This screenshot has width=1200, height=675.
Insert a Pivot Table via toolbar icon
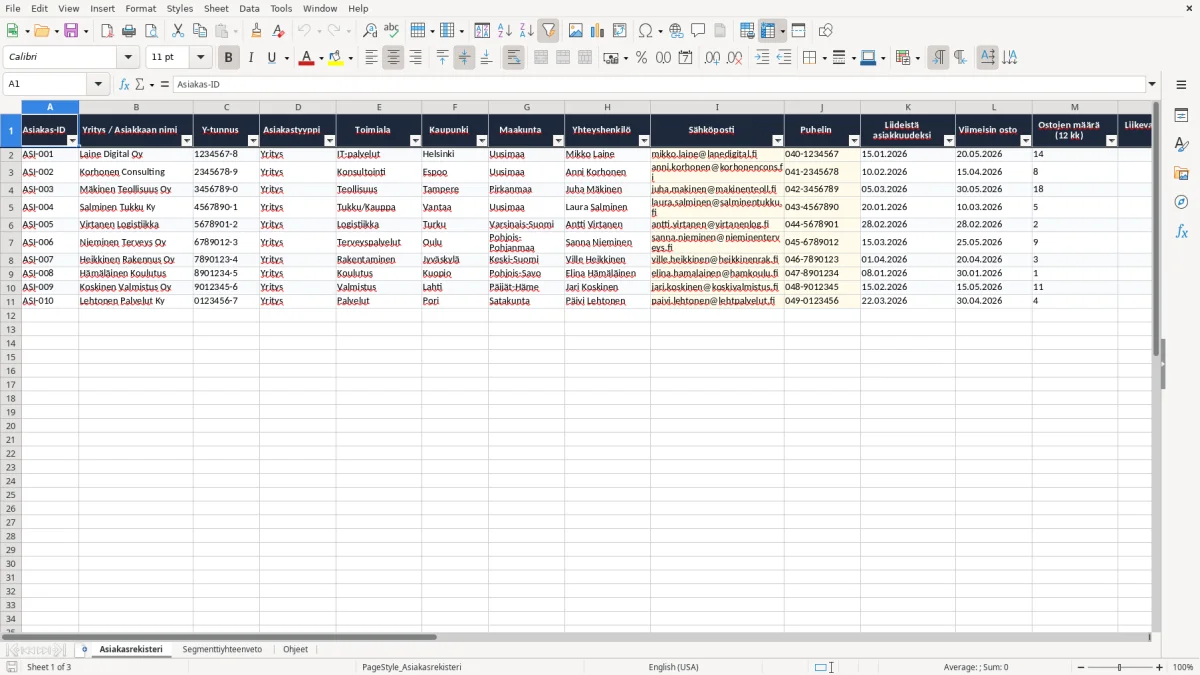pyautogui.click(x=620, y=31)
